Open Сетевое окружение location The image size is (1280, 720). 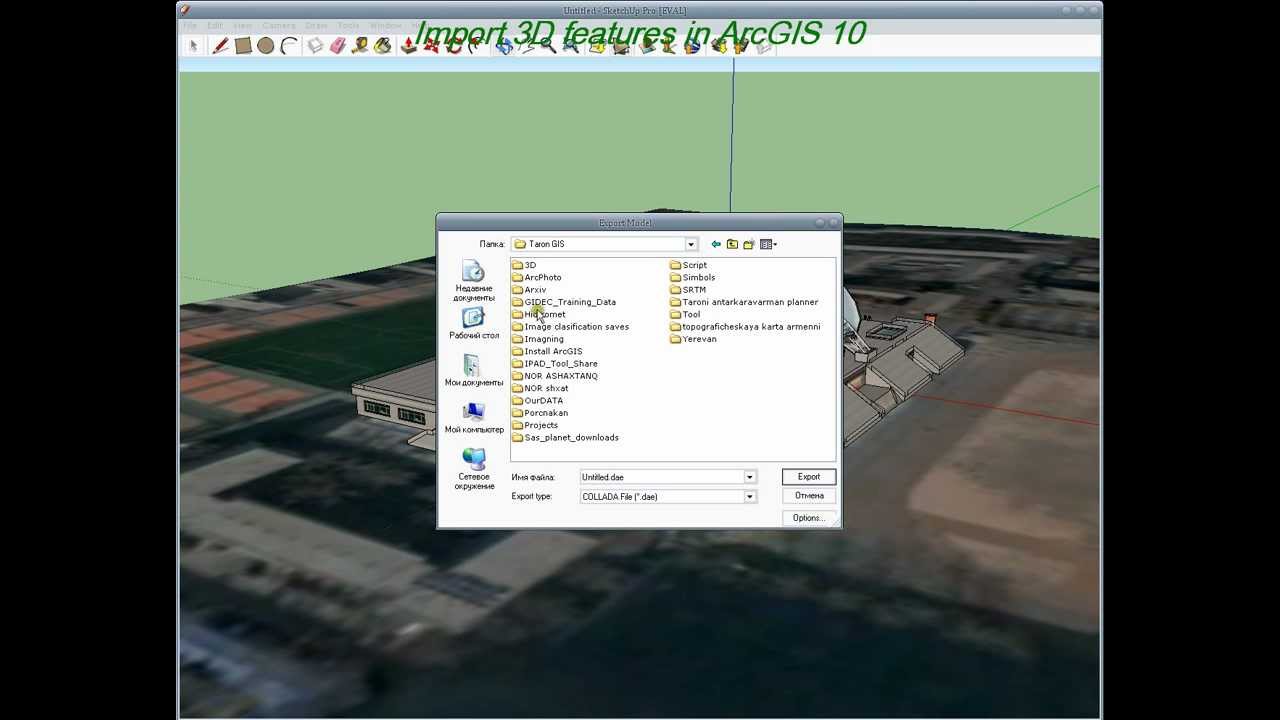coord(473,469)
